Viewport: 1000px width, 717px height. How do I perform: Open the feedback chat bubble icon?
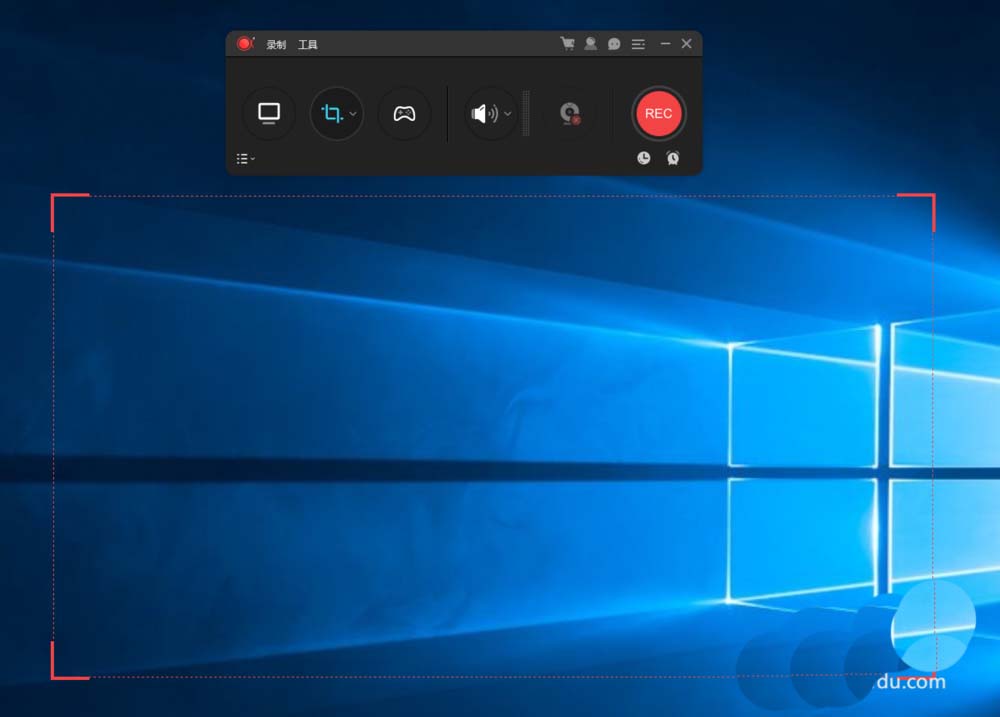coord(614,43)
